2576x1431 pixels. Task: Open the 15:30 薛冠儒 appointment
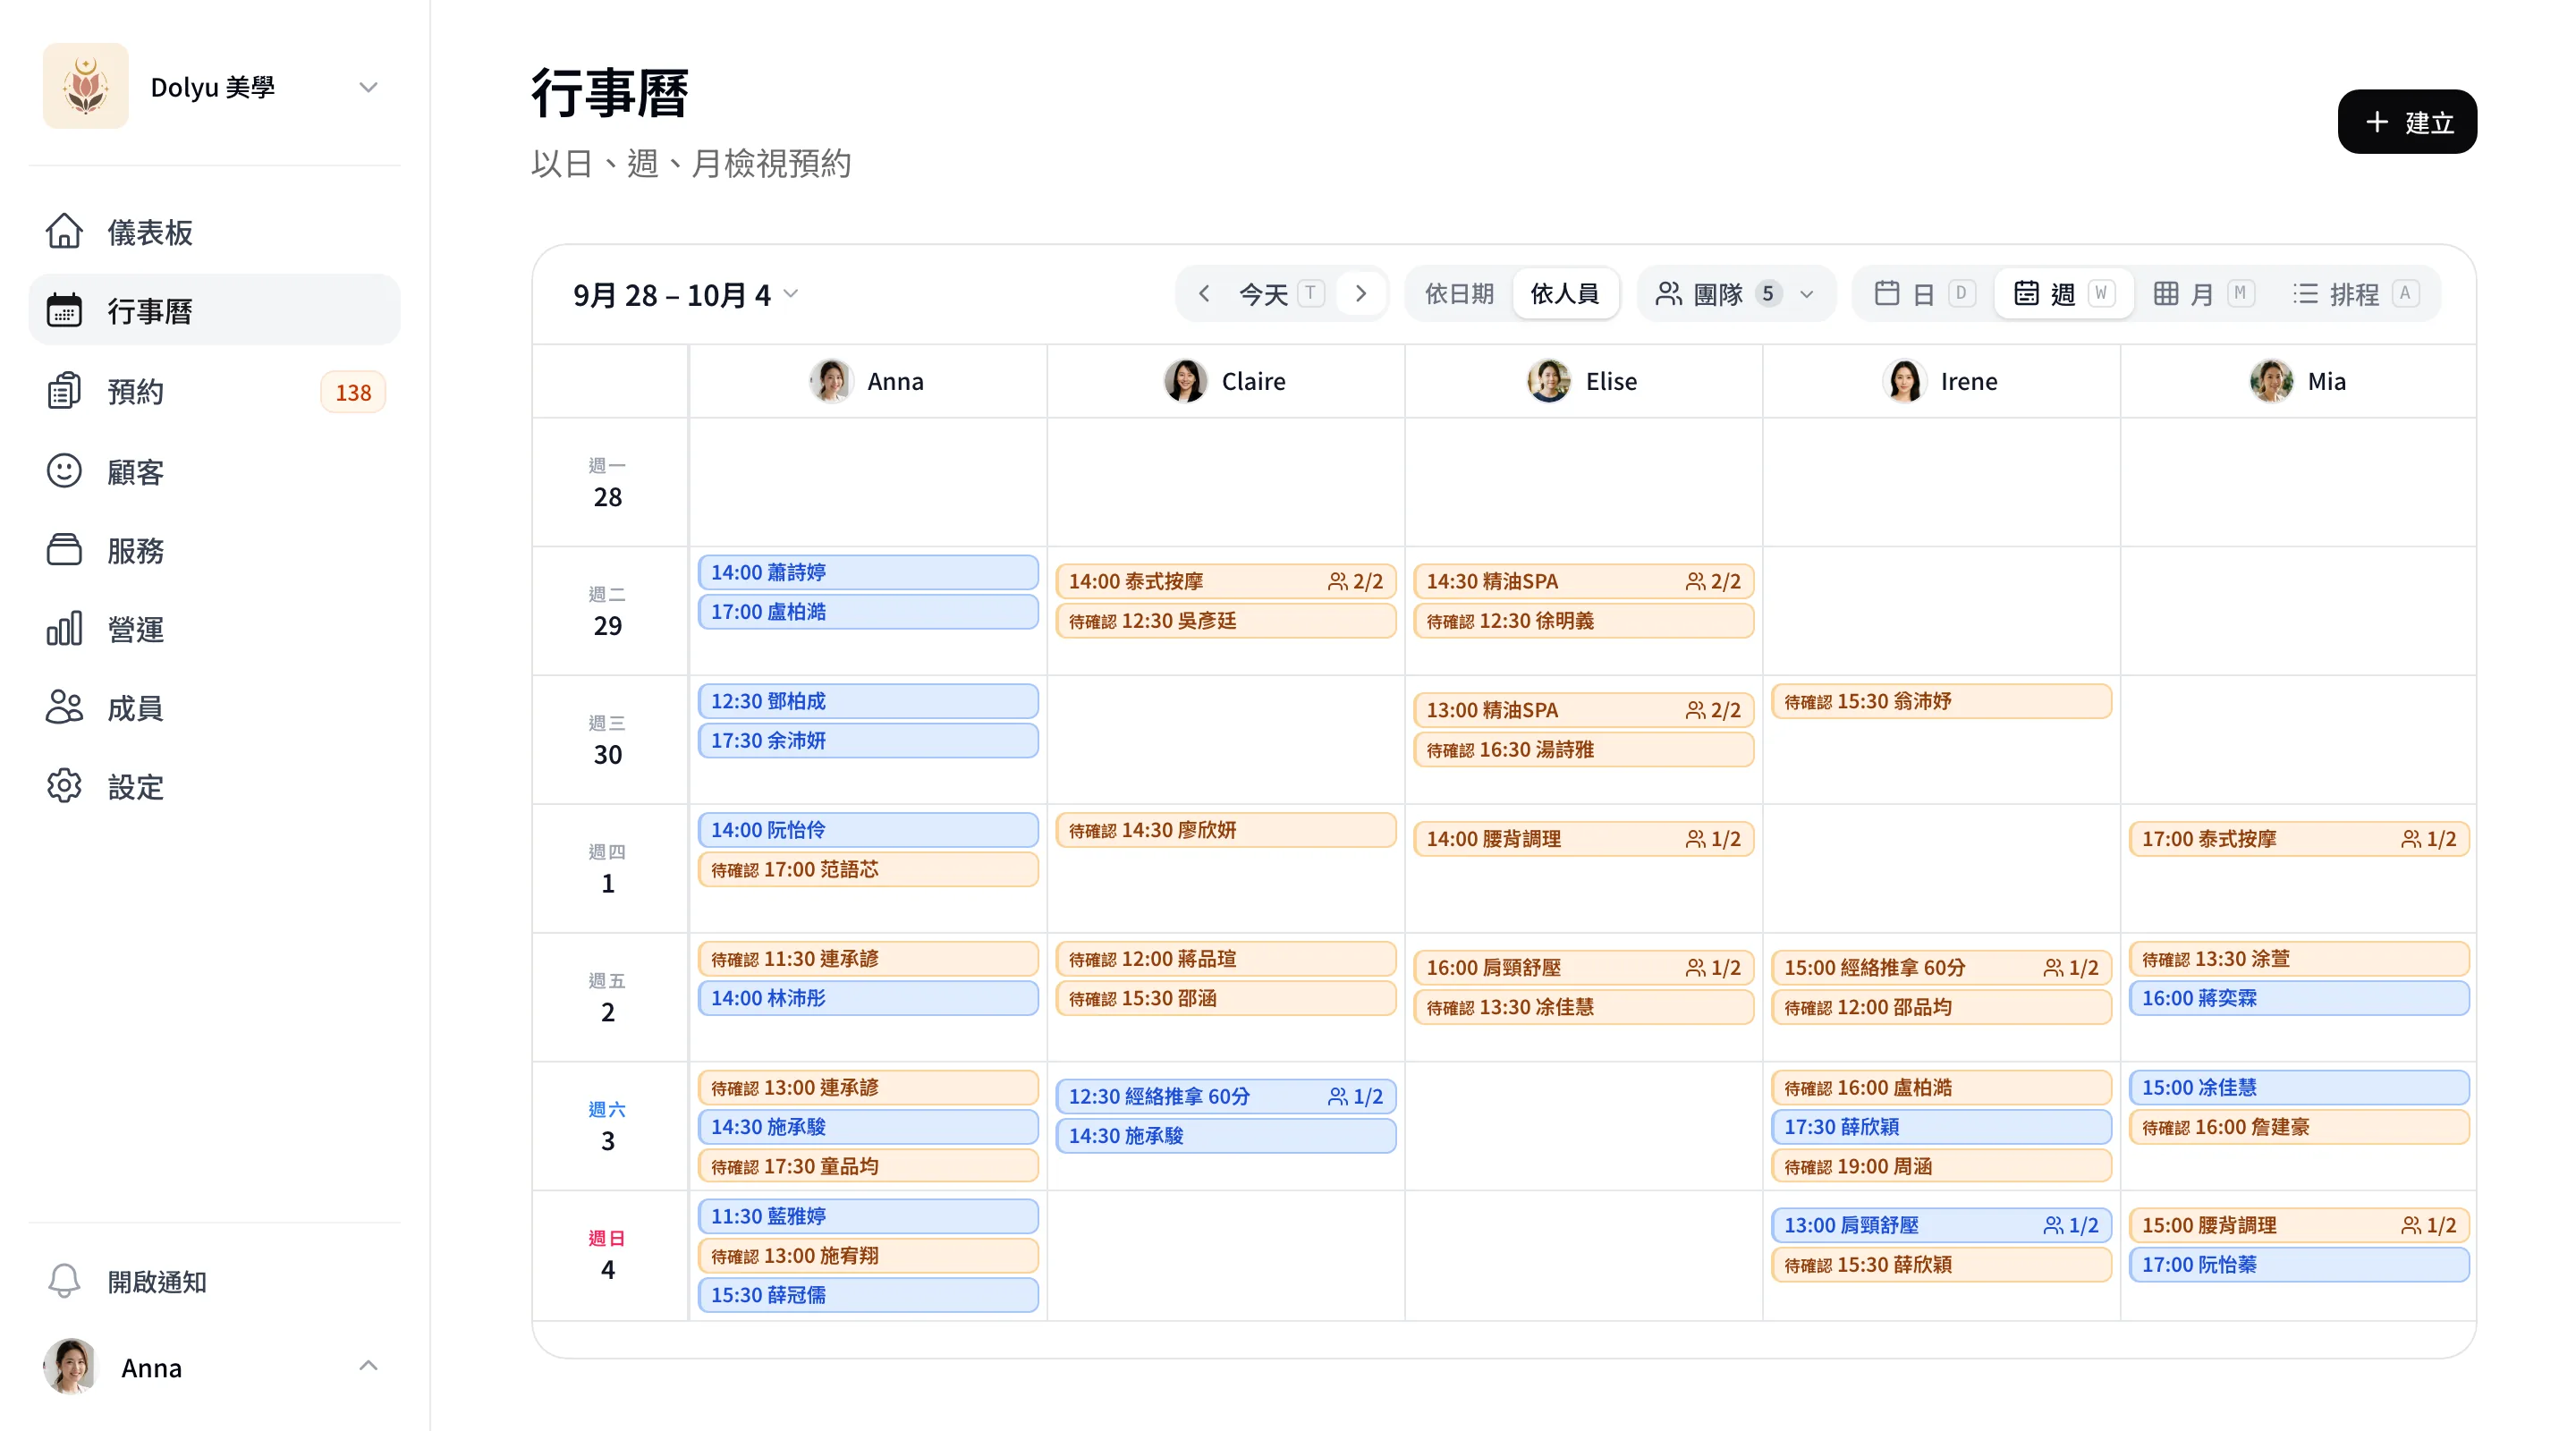point(868,1295)
